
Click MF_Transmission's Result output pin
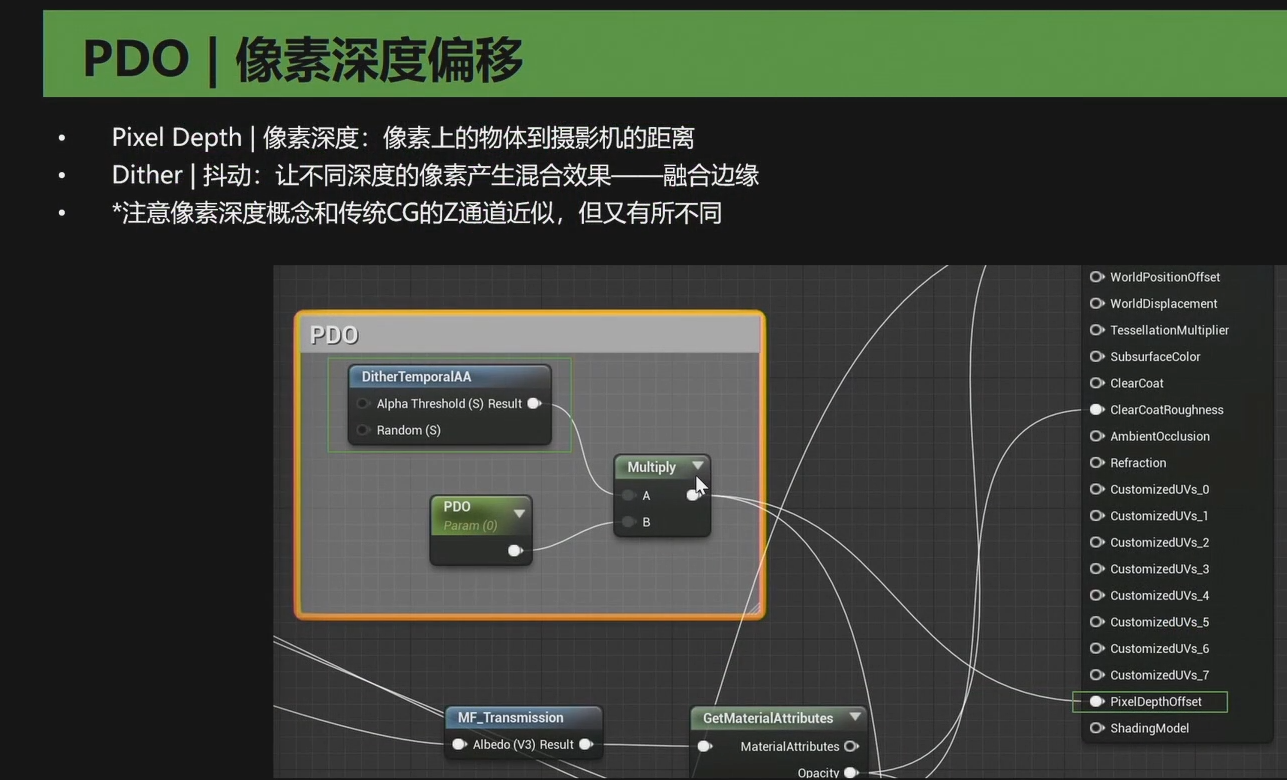(586, 744)
